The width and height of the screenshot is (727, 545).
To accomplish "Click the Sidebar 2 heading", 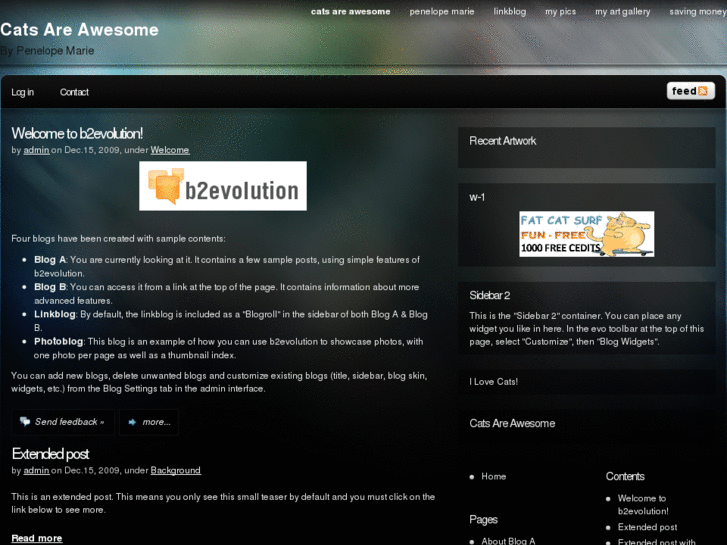I will tap(490, 295).
